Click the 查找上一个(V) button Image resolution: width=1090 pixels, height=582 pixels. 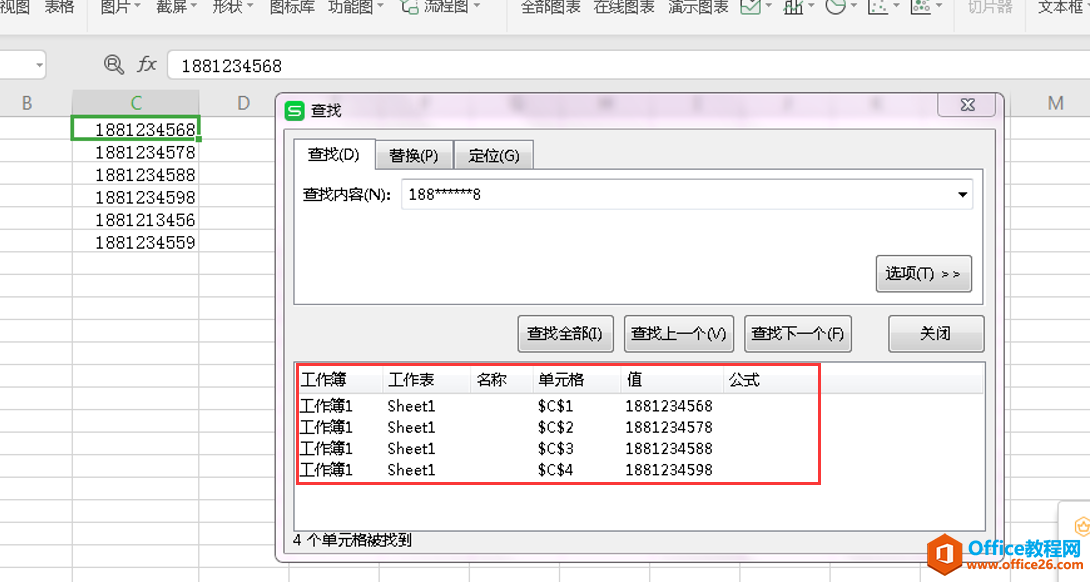pyautogui.click(x=678, y=334)
